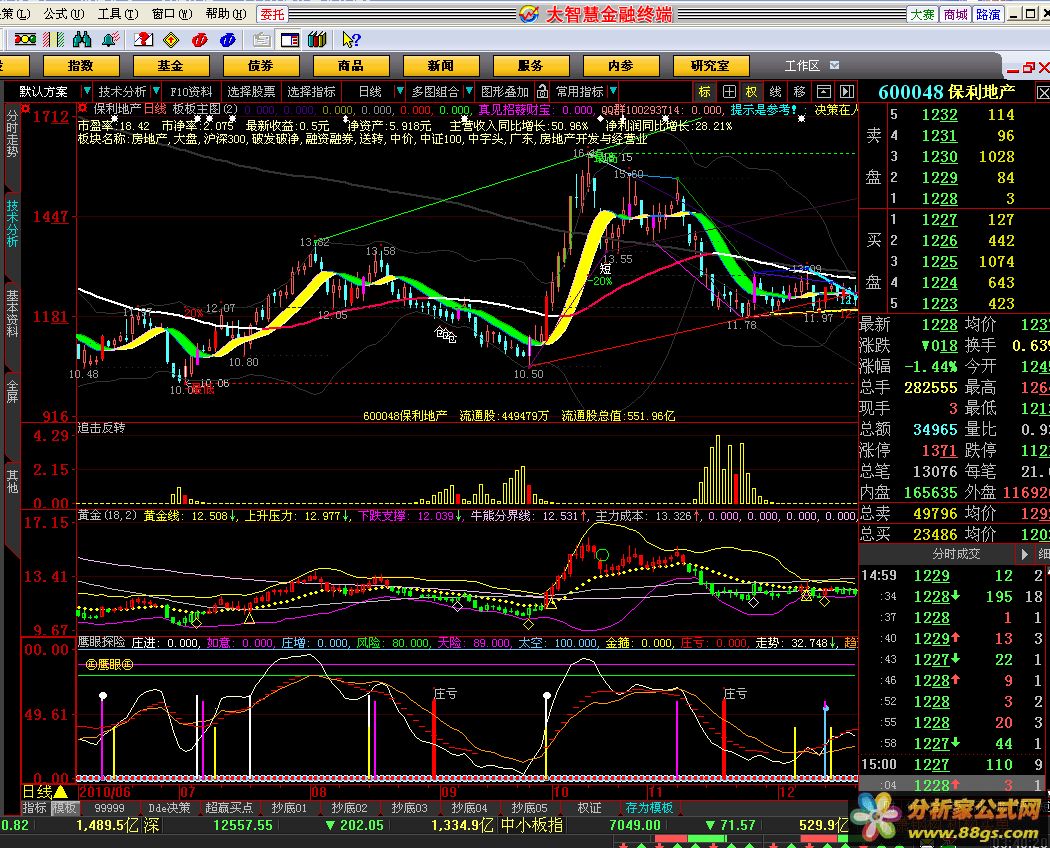Screen dimensions: 1050x848
Task: Toggle the 权 adjustment button
Action: (752, 92)
